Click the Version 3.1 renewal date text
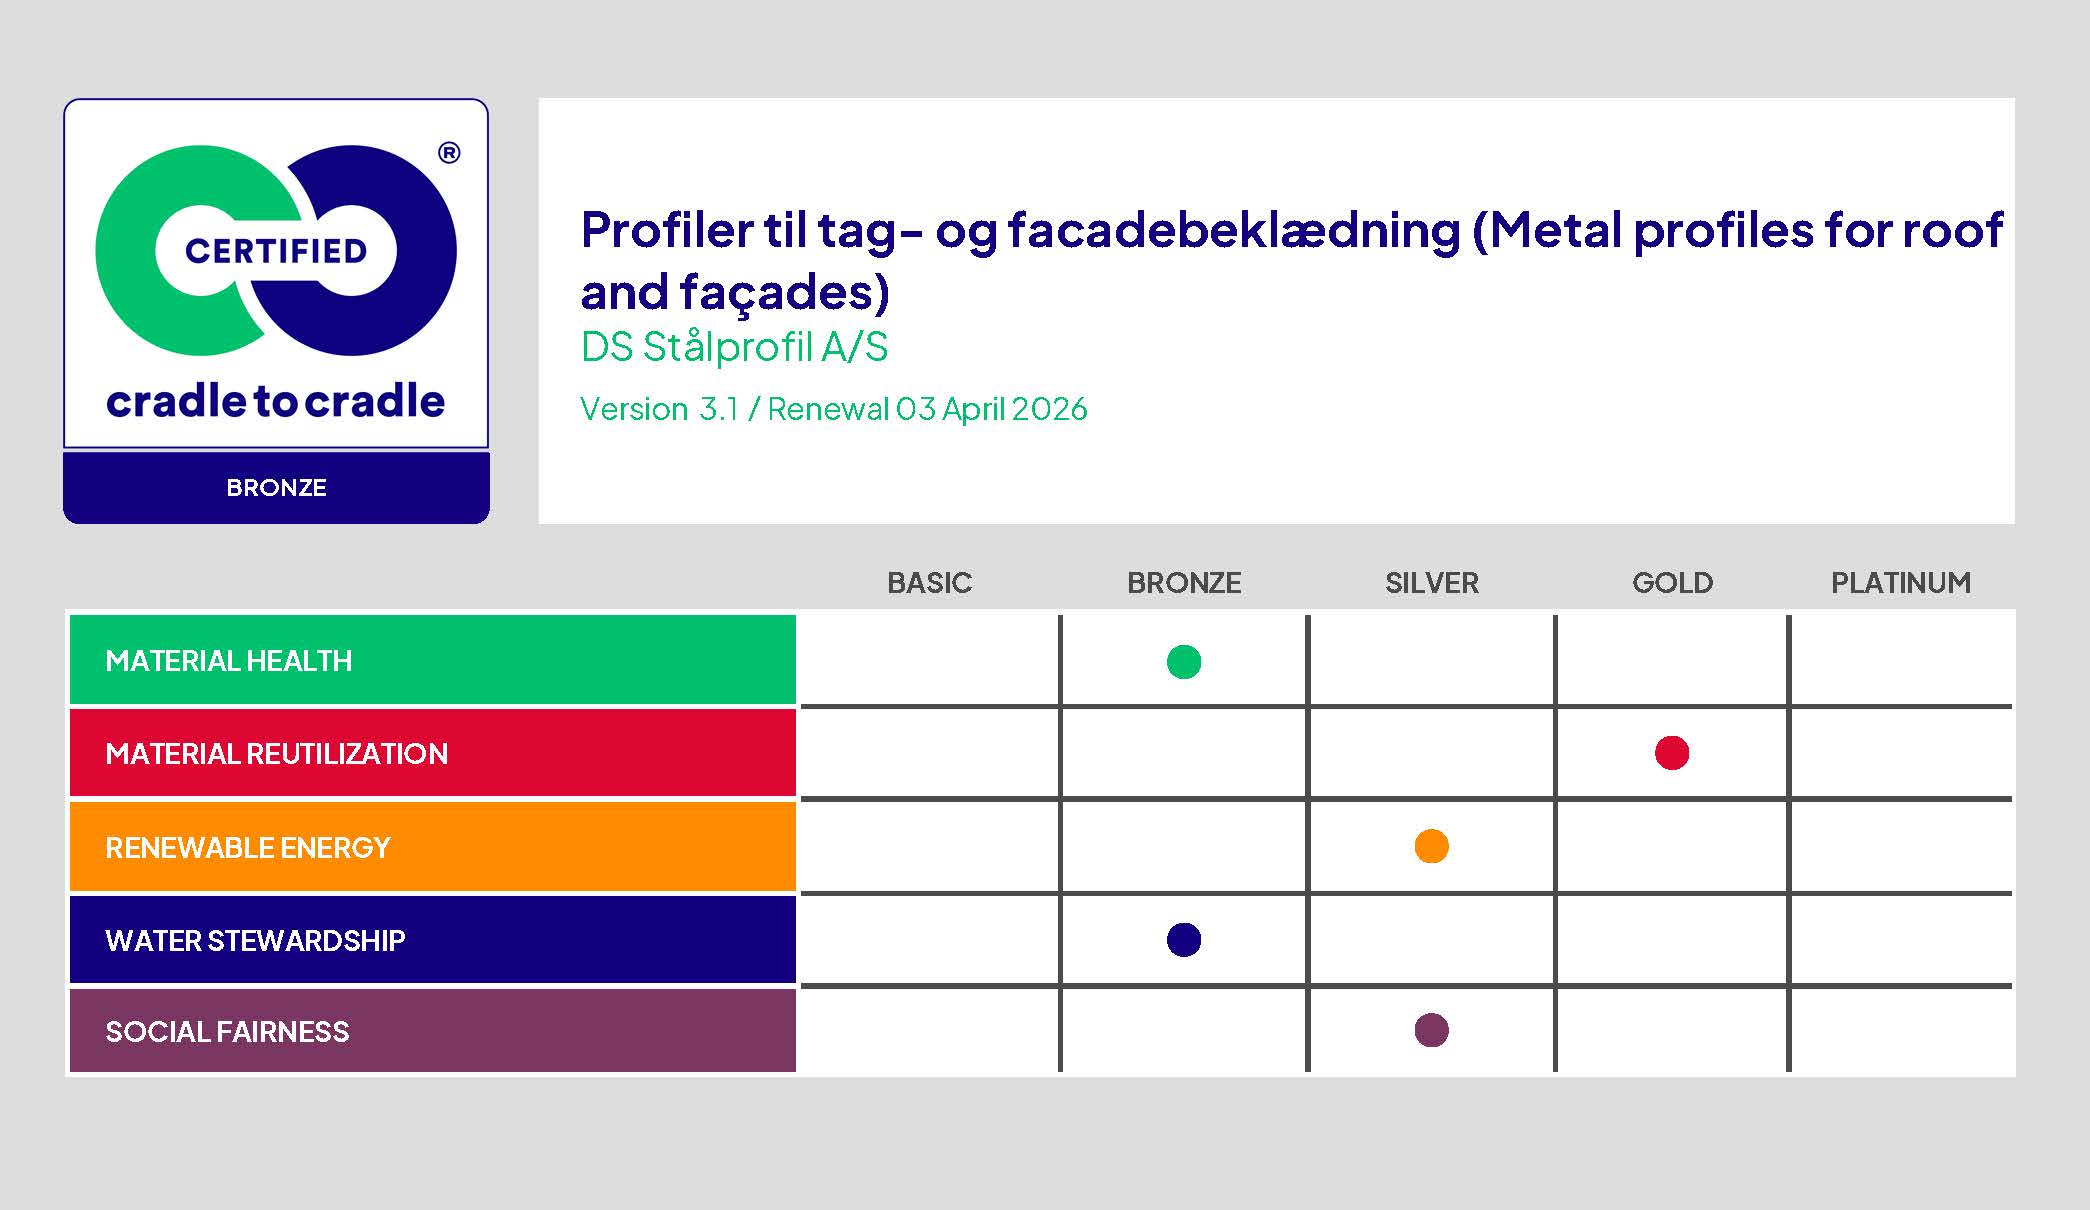 [833, 409]
